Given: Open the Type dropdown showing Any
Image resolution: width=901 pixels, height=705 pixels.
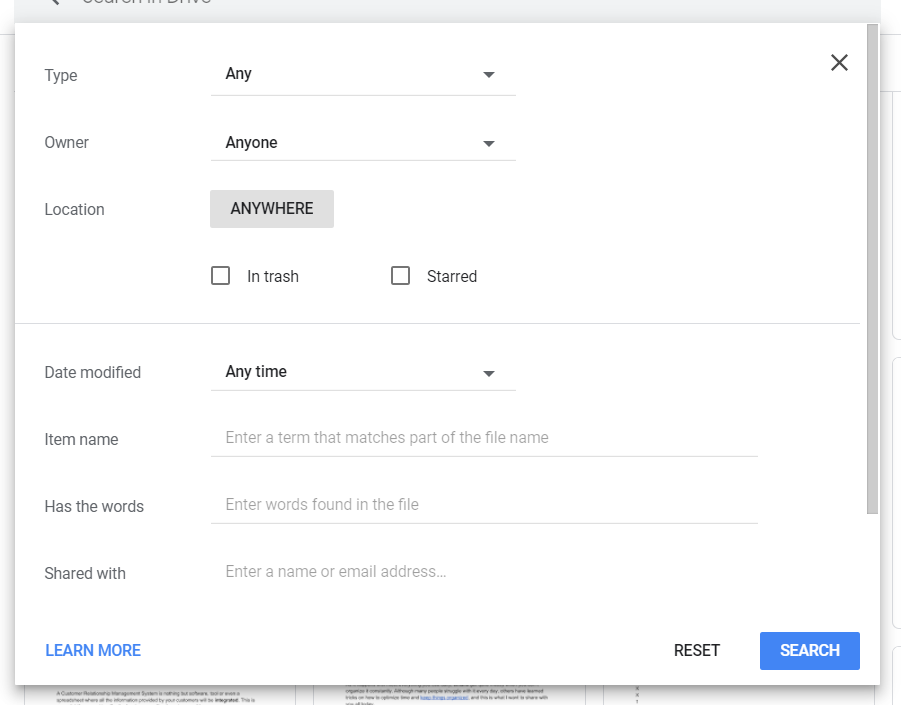Looking at the screenshot, I should pos(363,74).
